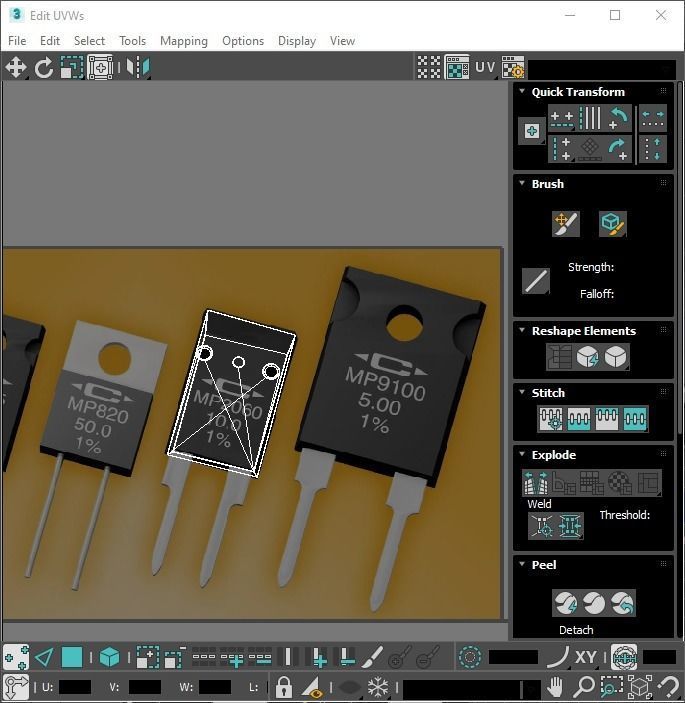Click Reset Peel icon
685x703 pixels.
tap(622, 603)
